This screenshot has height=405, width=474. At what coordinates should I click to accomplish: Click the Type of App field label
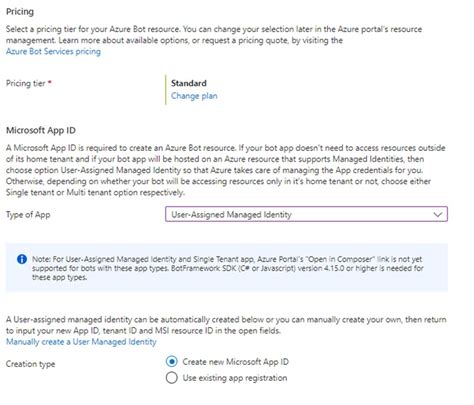coord(28,215)
